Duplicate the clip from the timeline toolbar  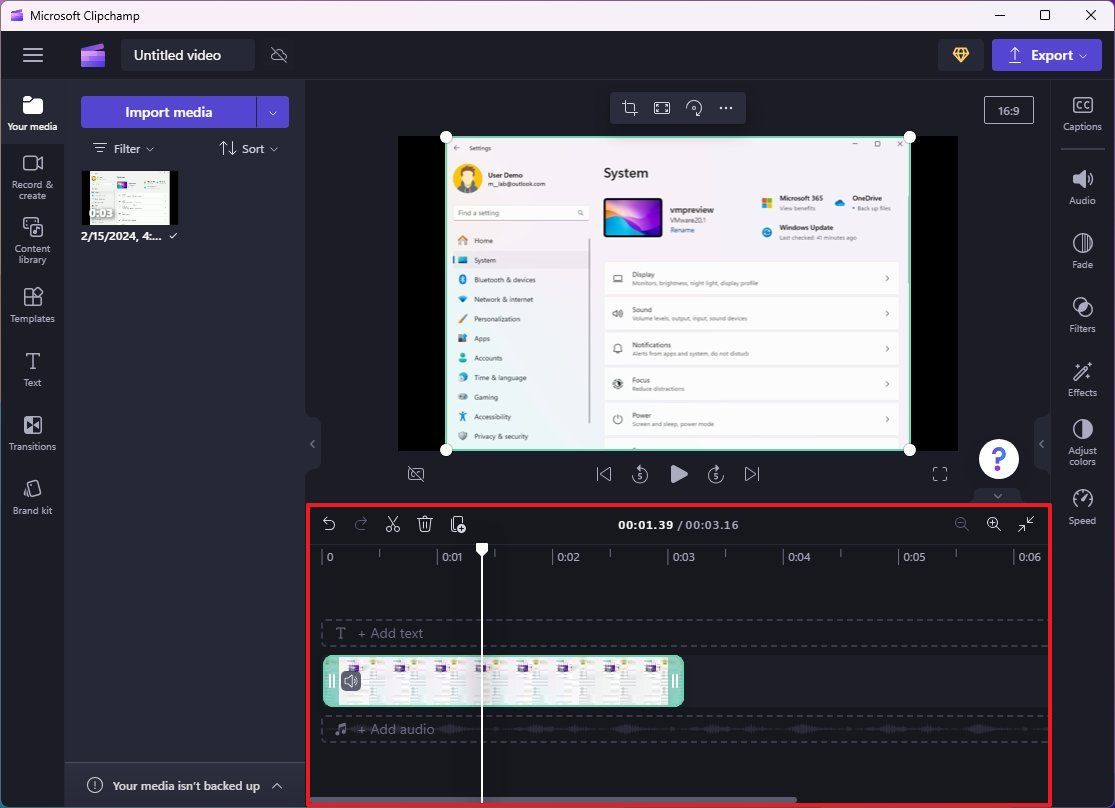458,523
